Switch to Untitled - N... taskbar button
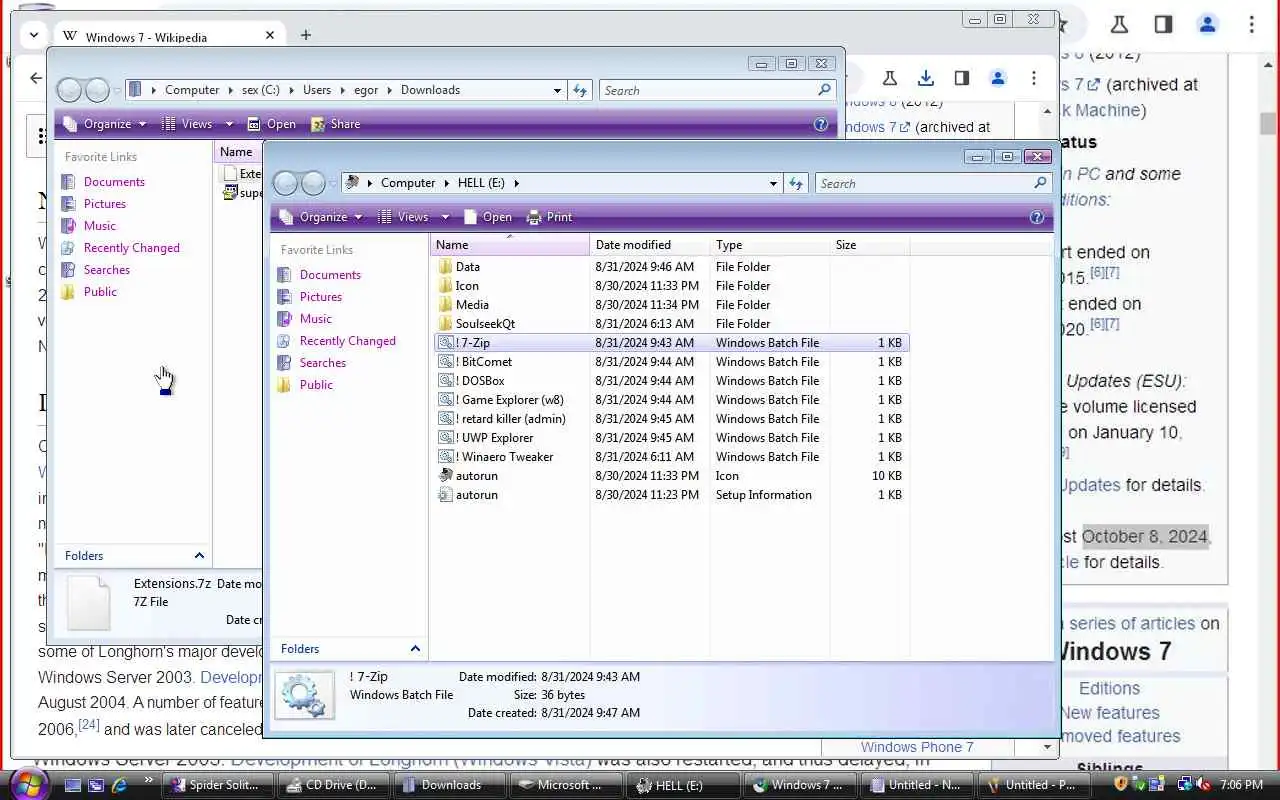 click(x=913, y=785)
